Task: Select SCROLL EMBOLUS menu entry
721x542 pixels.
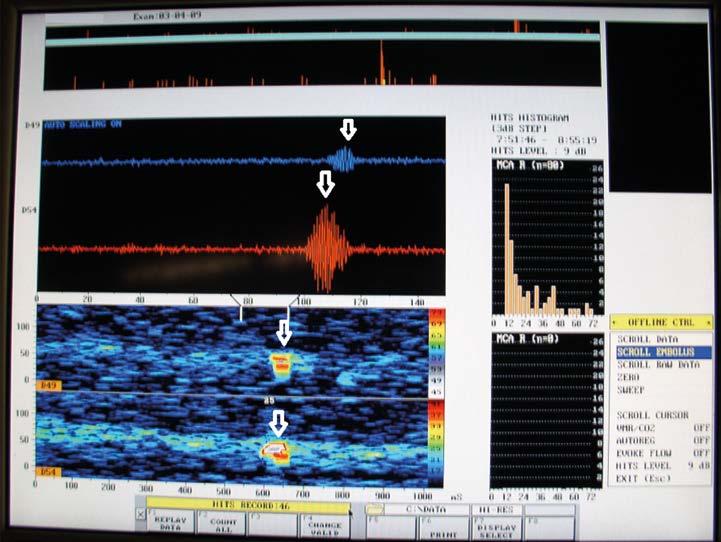Action: (663, 352)
